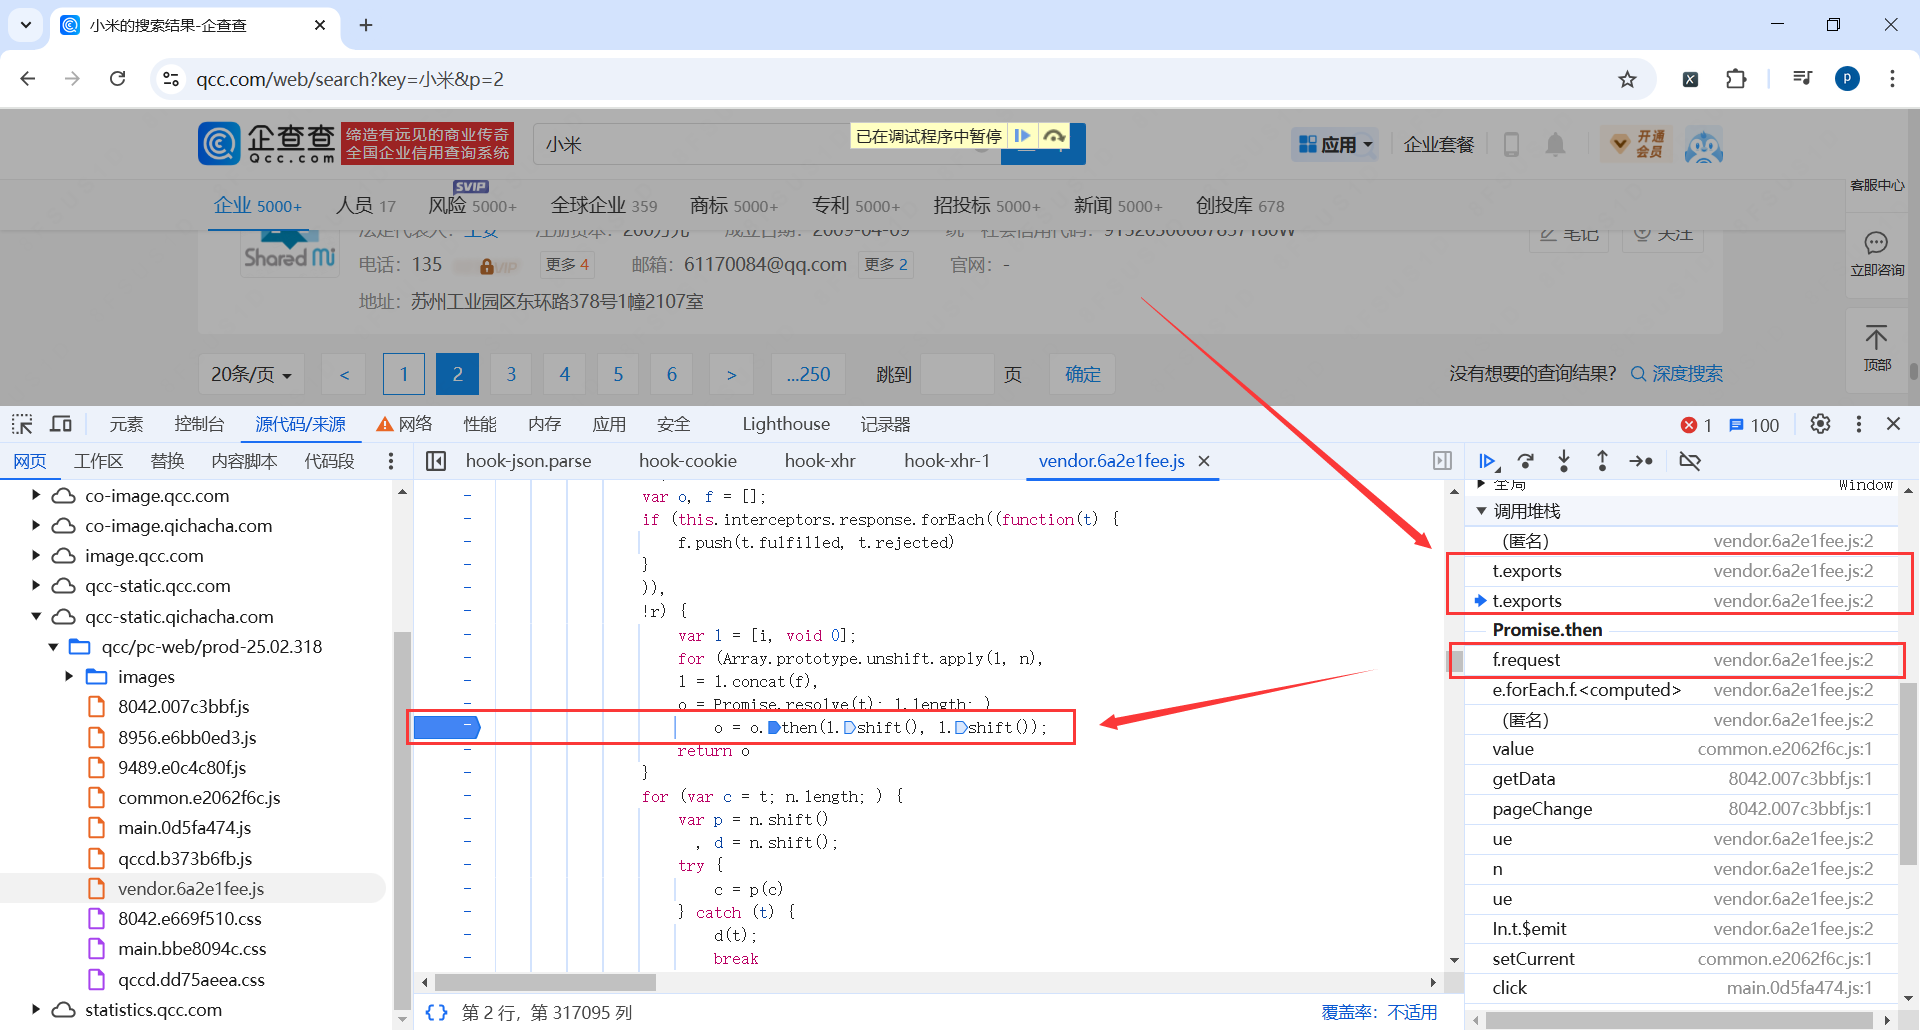1920x1030 pixels.
Task: Open common.e2062f6c.js in file tree
Action: [x=199, y=798]
